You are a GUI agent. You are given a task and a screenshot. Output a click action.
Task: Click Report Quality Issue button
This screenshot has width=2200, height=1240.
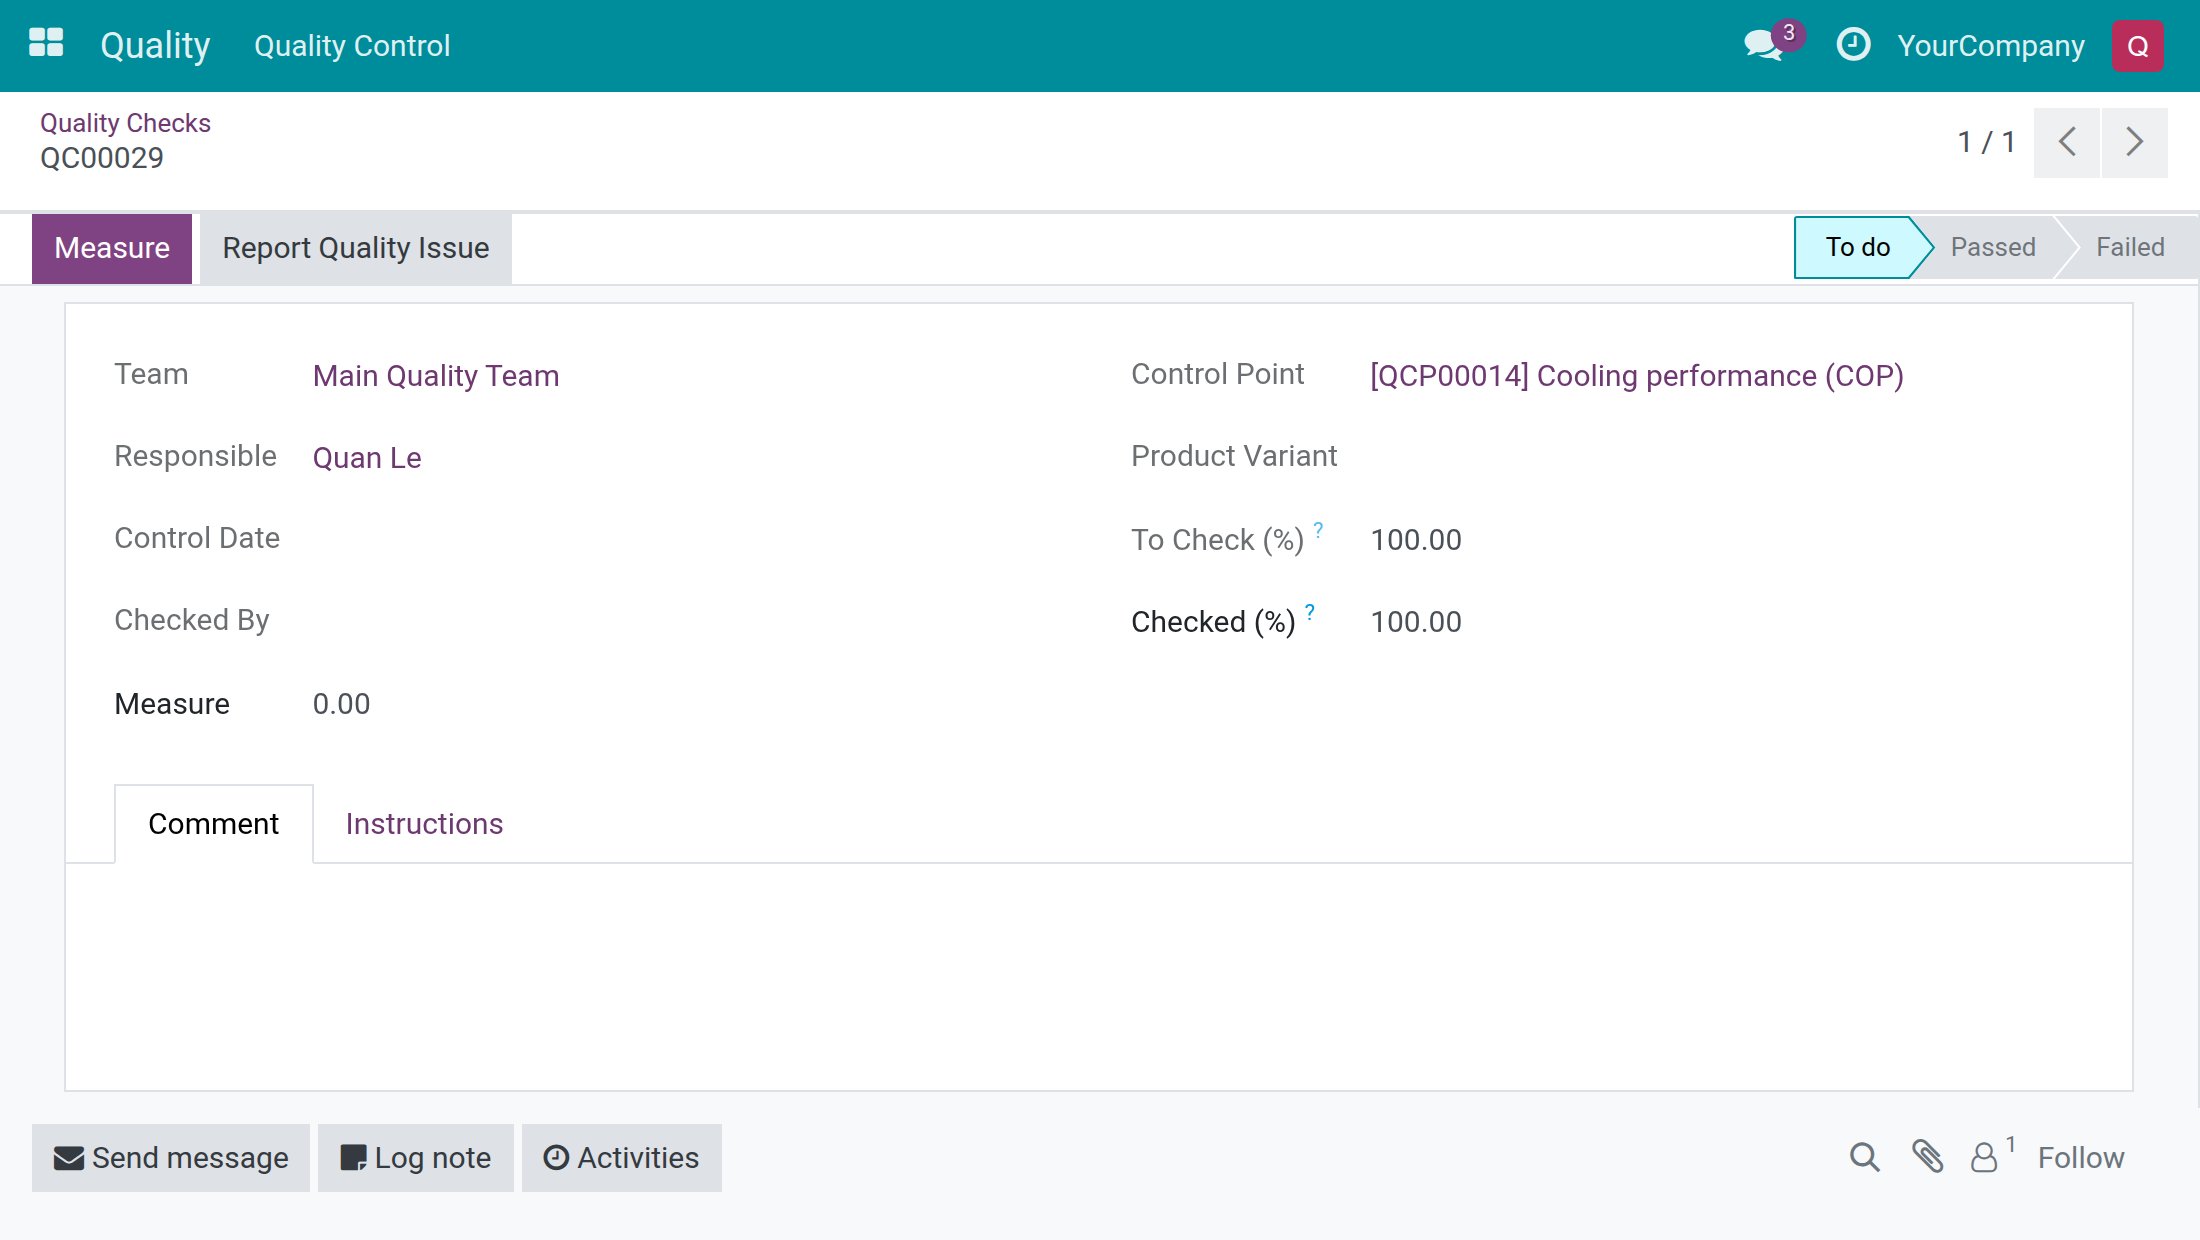point(356,248)
